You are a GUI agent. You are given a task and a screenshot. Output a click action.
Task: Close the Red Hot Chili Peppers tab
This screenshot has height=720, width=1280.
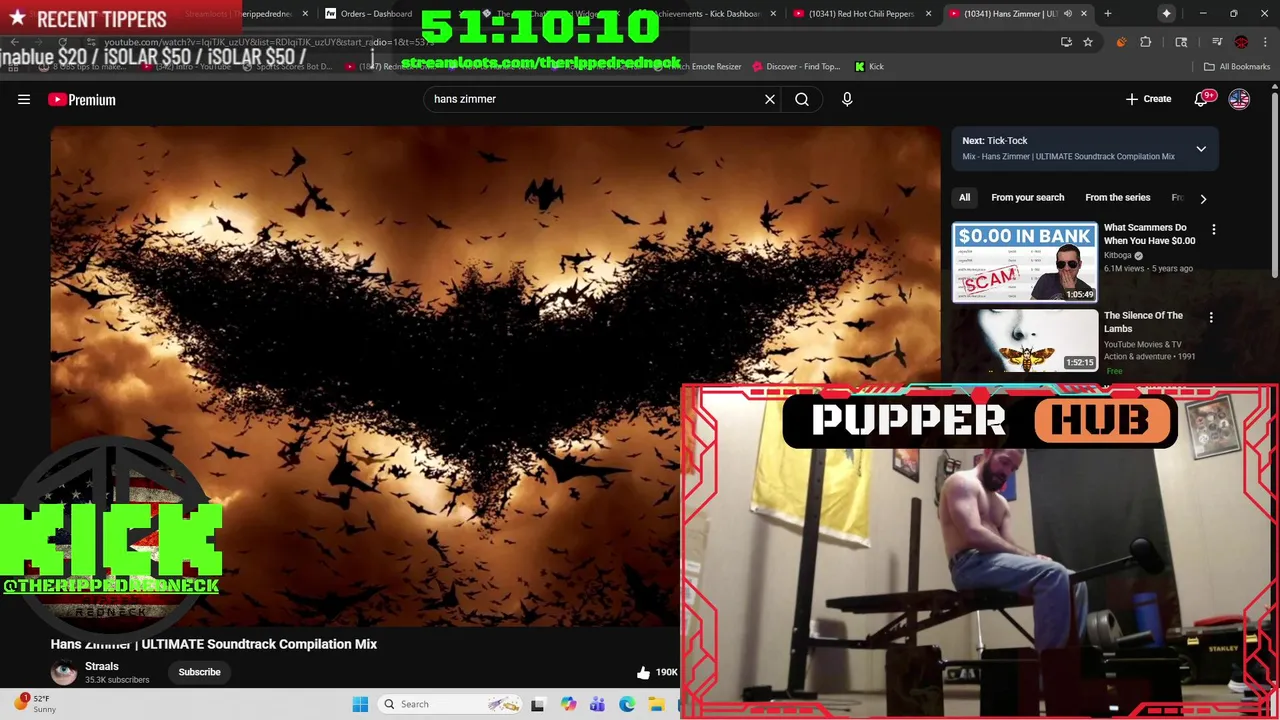point(928,13)
